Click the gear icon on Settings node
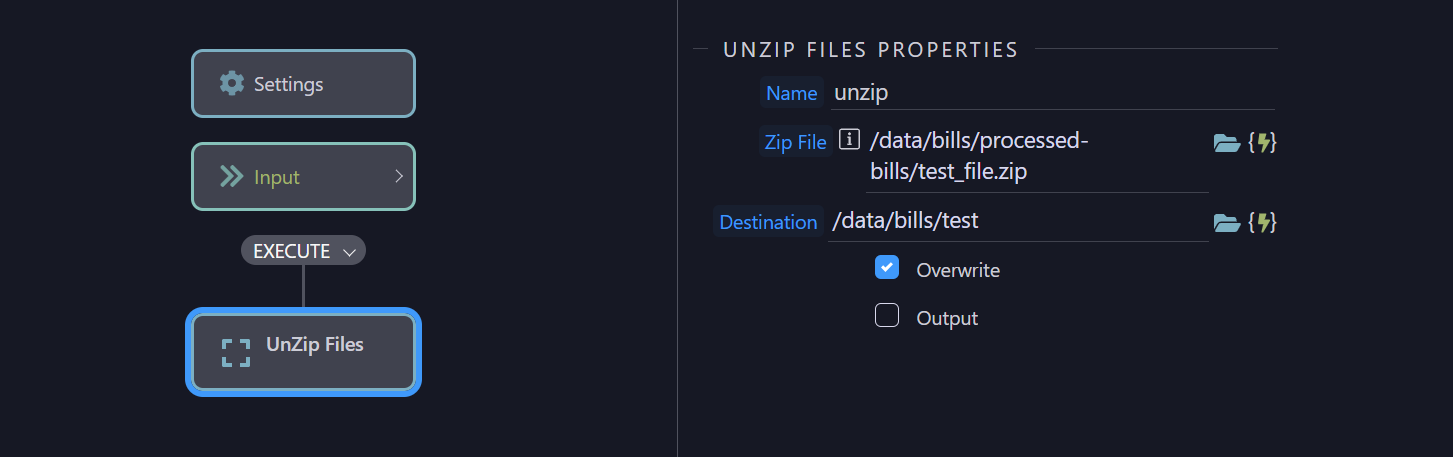This screenshot has width=1453, height=457. (x=232, y=83)
